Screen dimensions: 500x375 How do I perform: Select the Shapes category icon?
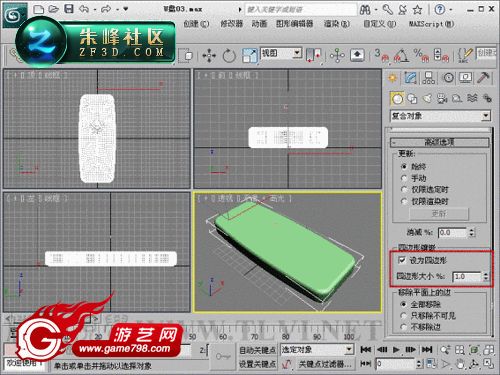(412, 98)
